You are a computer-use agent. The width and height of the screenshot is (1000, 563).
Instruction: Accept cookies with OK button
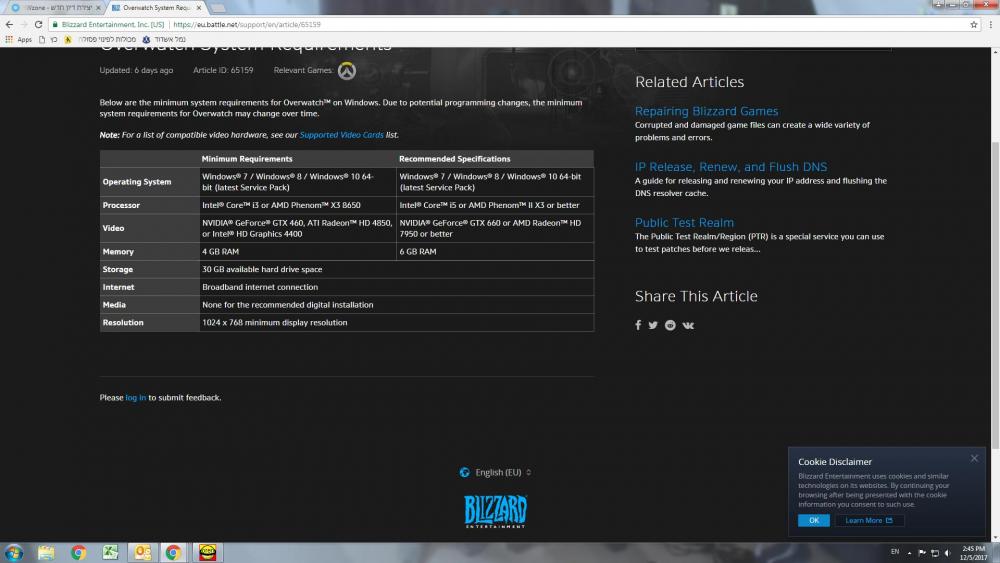814,520
